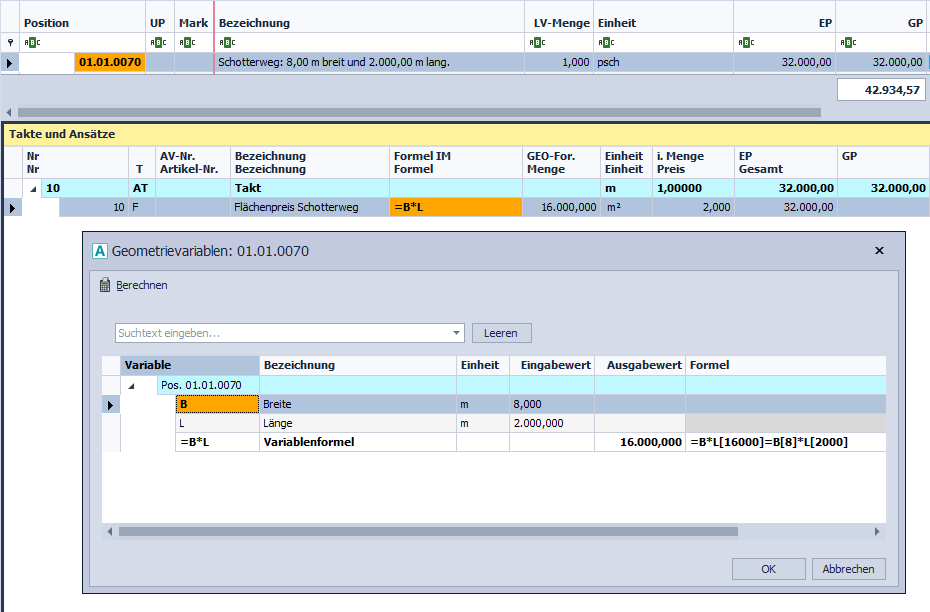The image size is (930, 612).
Task: Click the Berechnen calculator icon
Action: tap(105, 286)
